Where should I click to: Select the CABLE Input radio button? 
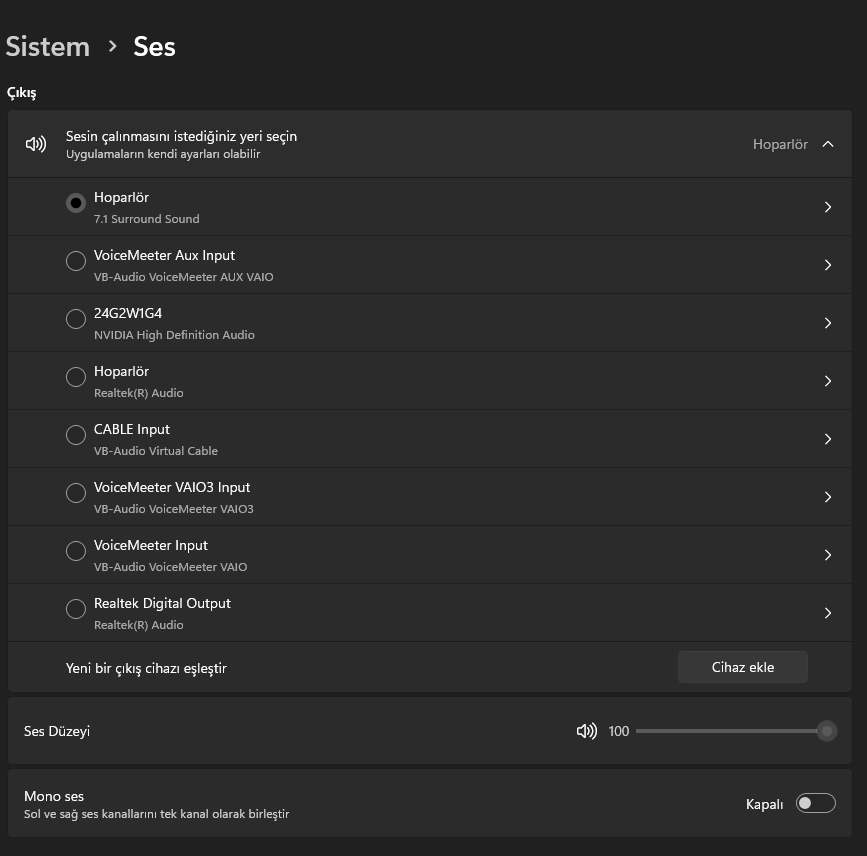75,435
